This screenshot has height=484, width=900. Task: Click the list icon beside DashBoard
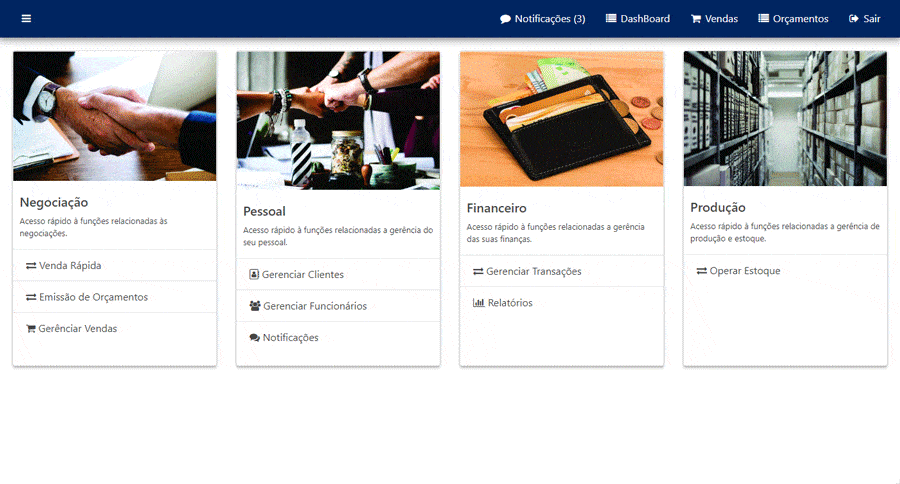coord(611,18)
